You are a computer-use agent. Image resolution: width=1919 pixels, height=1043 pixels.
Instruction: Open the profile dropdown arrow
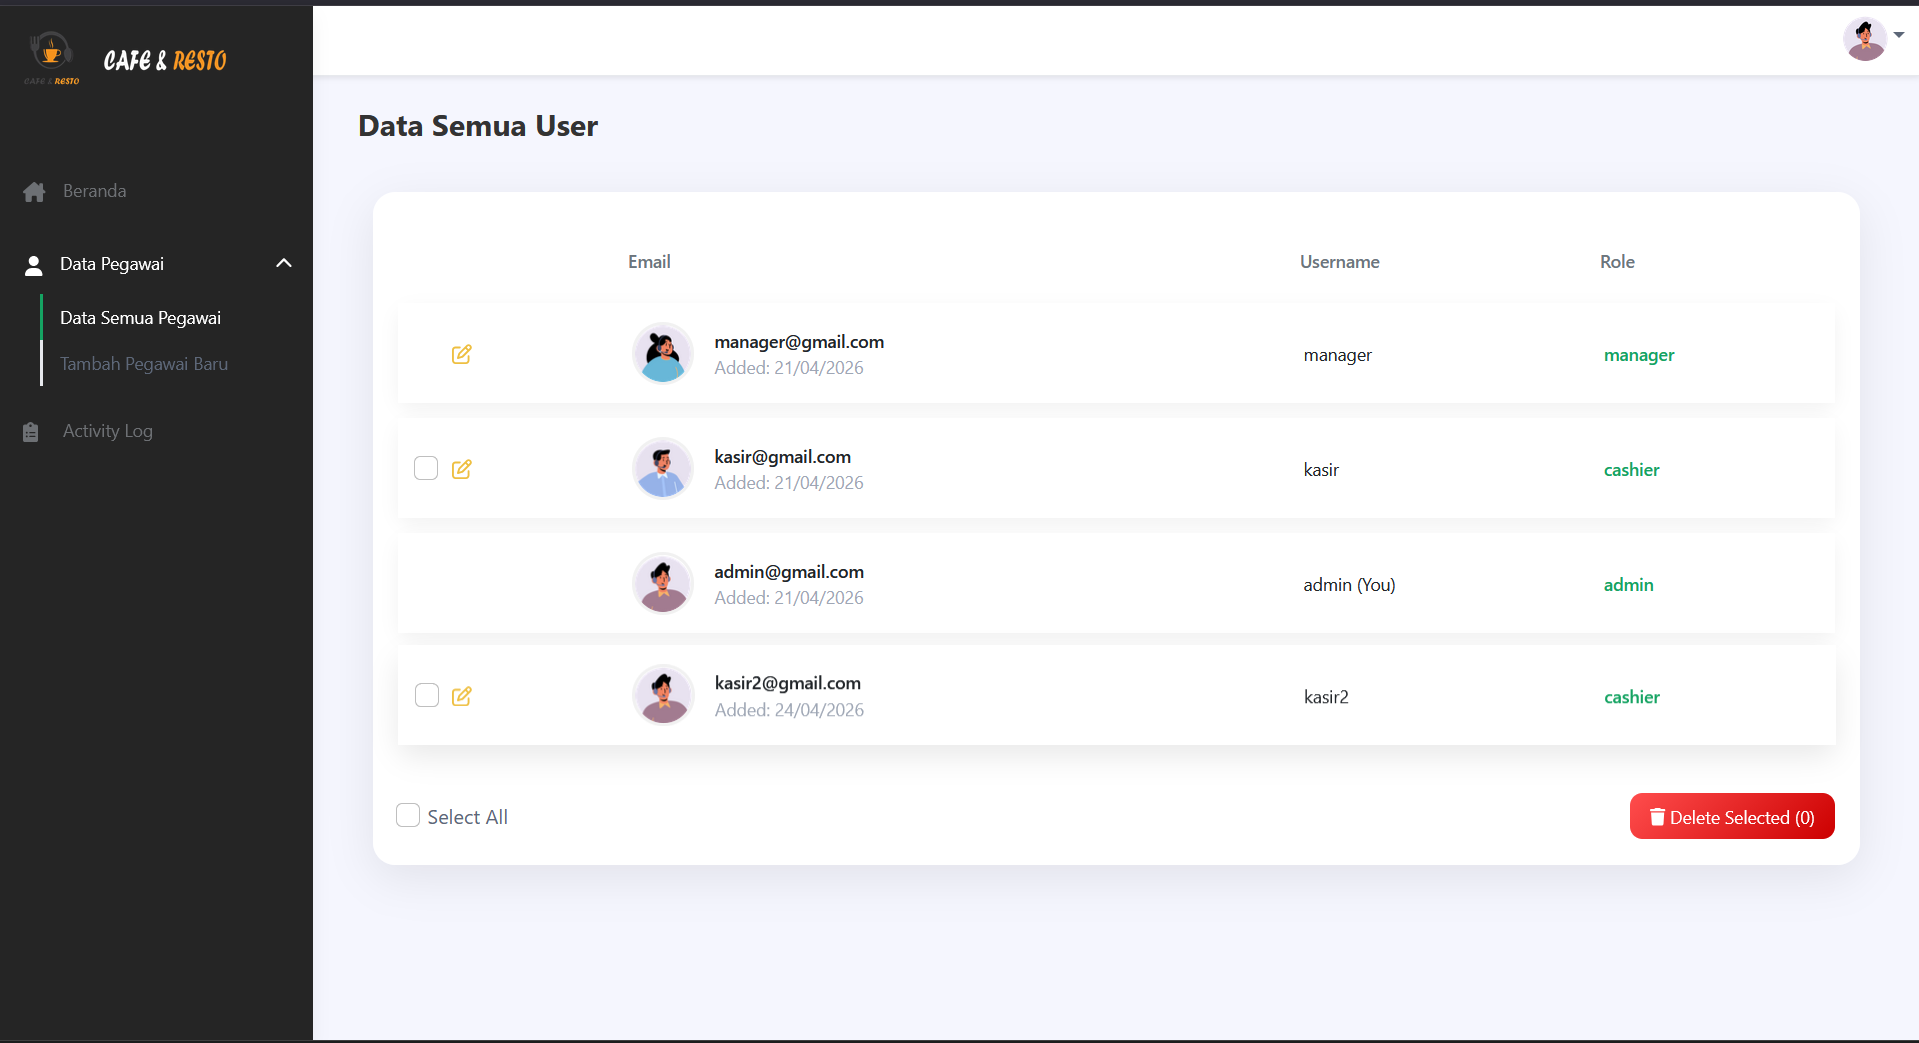coord(1899,35)
